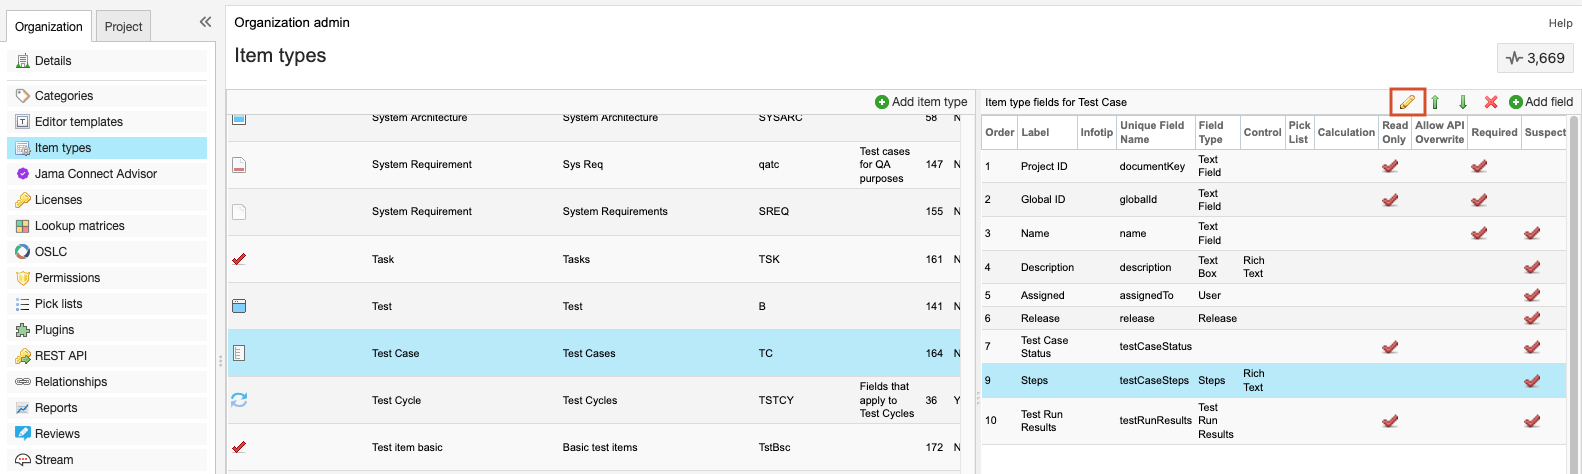1582x474 pixels.
Task: Select the Steps field row
Action: [x=1273, y=381]
